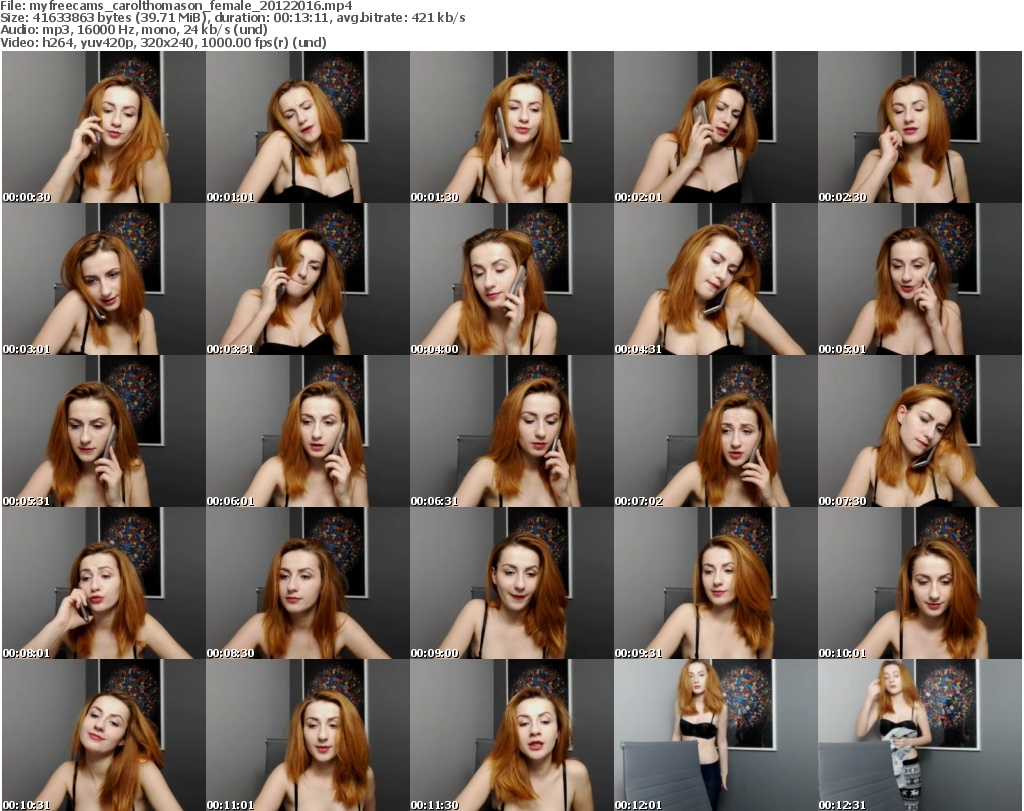
Task: Select the frame at 00:01:01
Action: point(306,127)
